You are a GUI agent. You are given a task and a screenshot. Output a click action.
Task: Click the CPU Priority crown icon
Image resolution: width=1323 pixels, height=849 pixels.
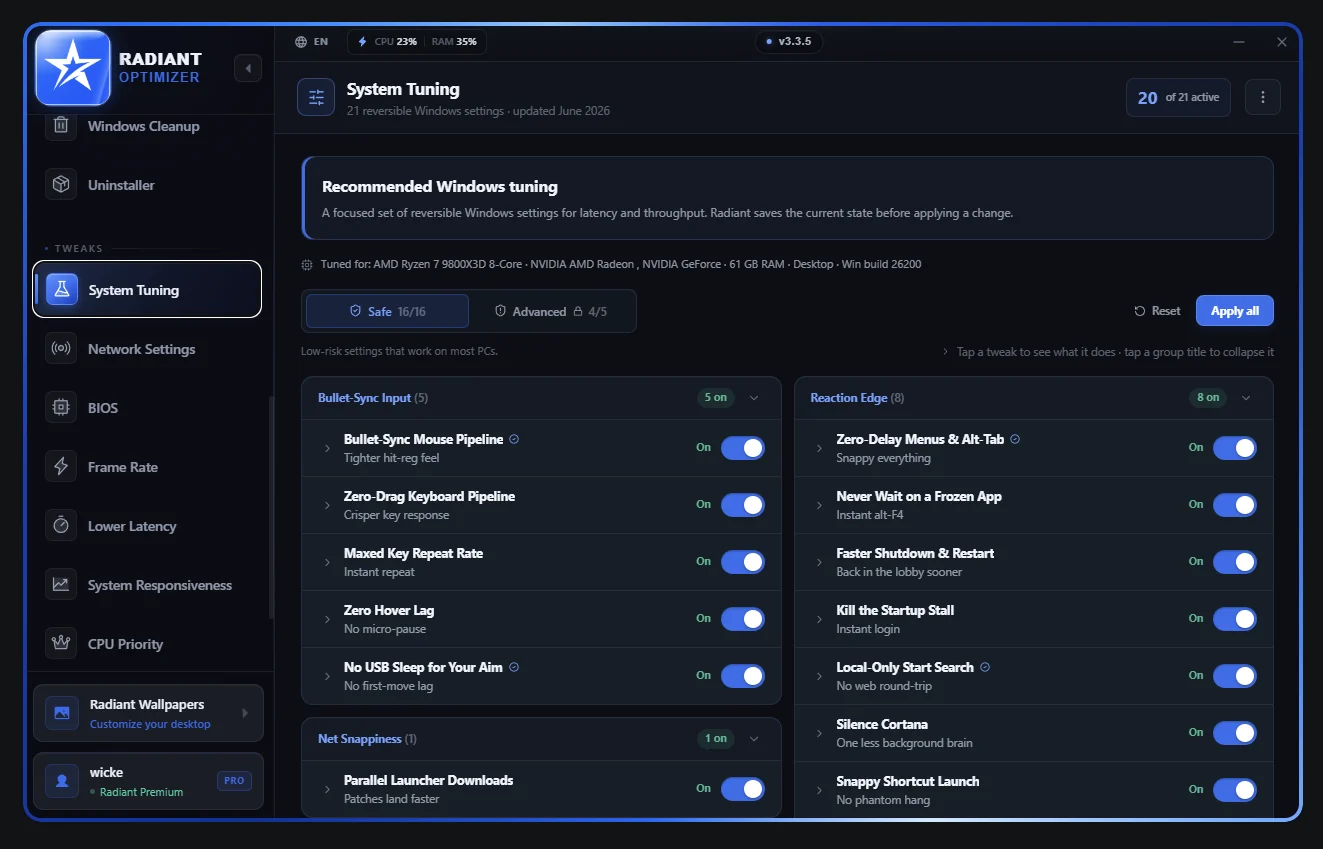click(61, 644)
